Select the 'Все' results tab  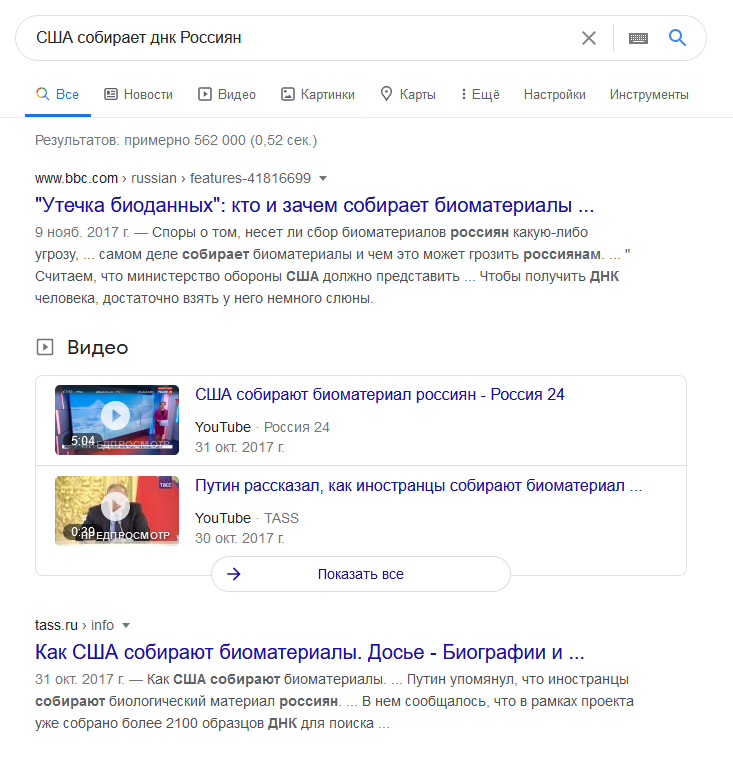click(57, 94)
